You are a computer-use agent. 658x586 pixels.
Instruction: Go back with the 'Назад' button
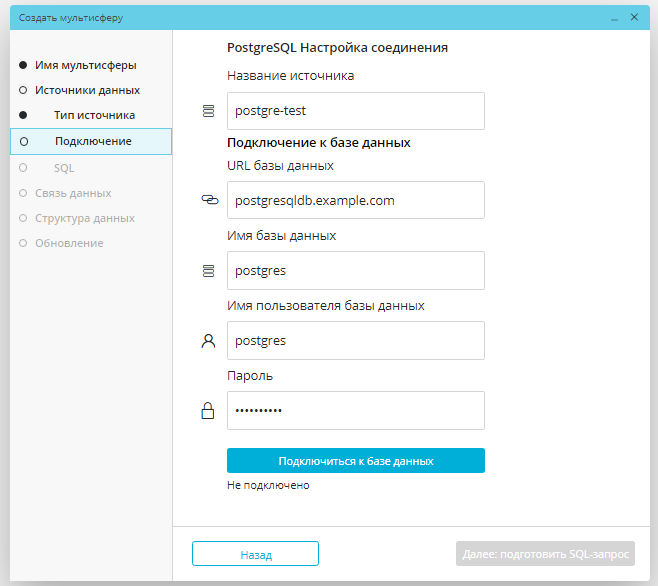(256, 554)
